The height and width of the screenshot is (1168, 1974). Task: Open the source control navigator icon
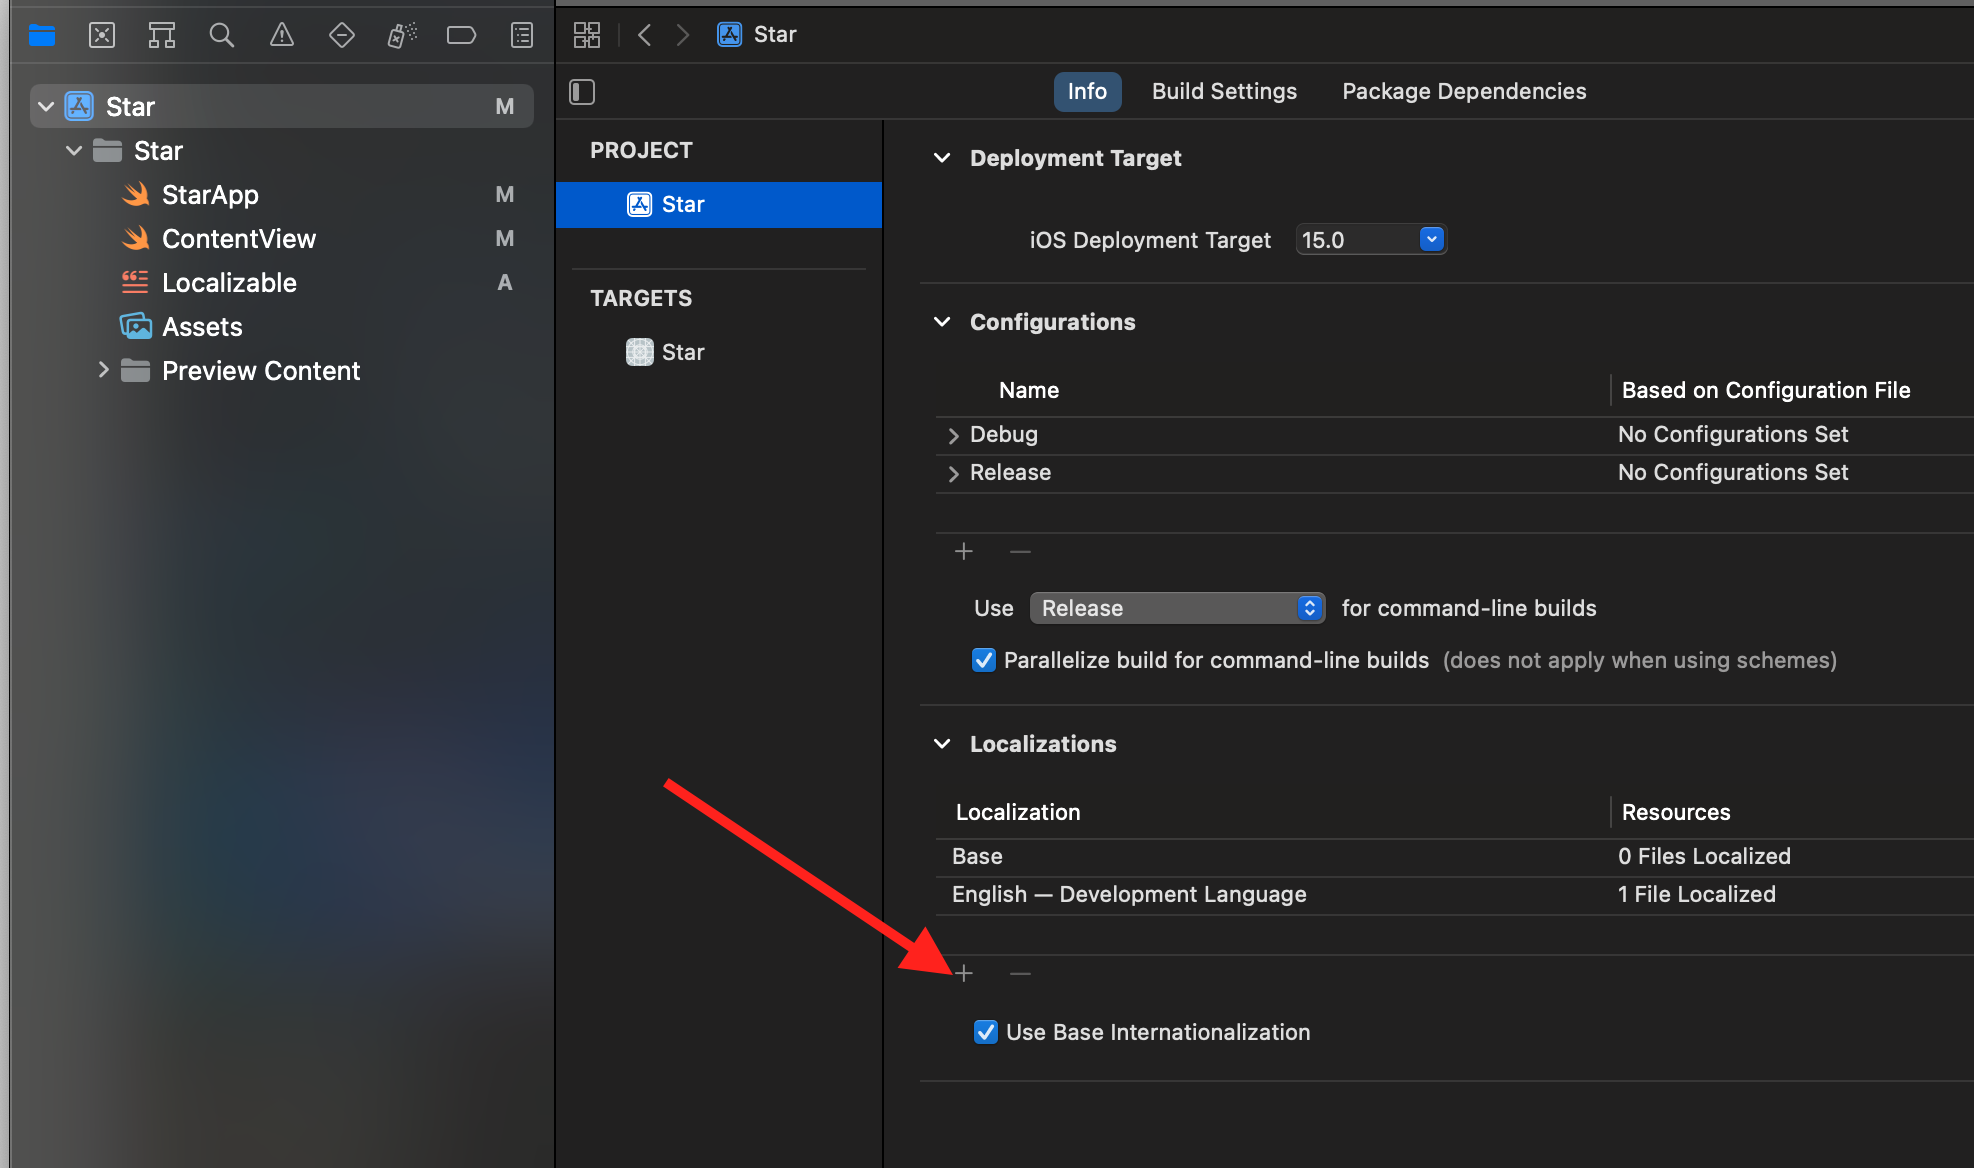click(102, 36)
